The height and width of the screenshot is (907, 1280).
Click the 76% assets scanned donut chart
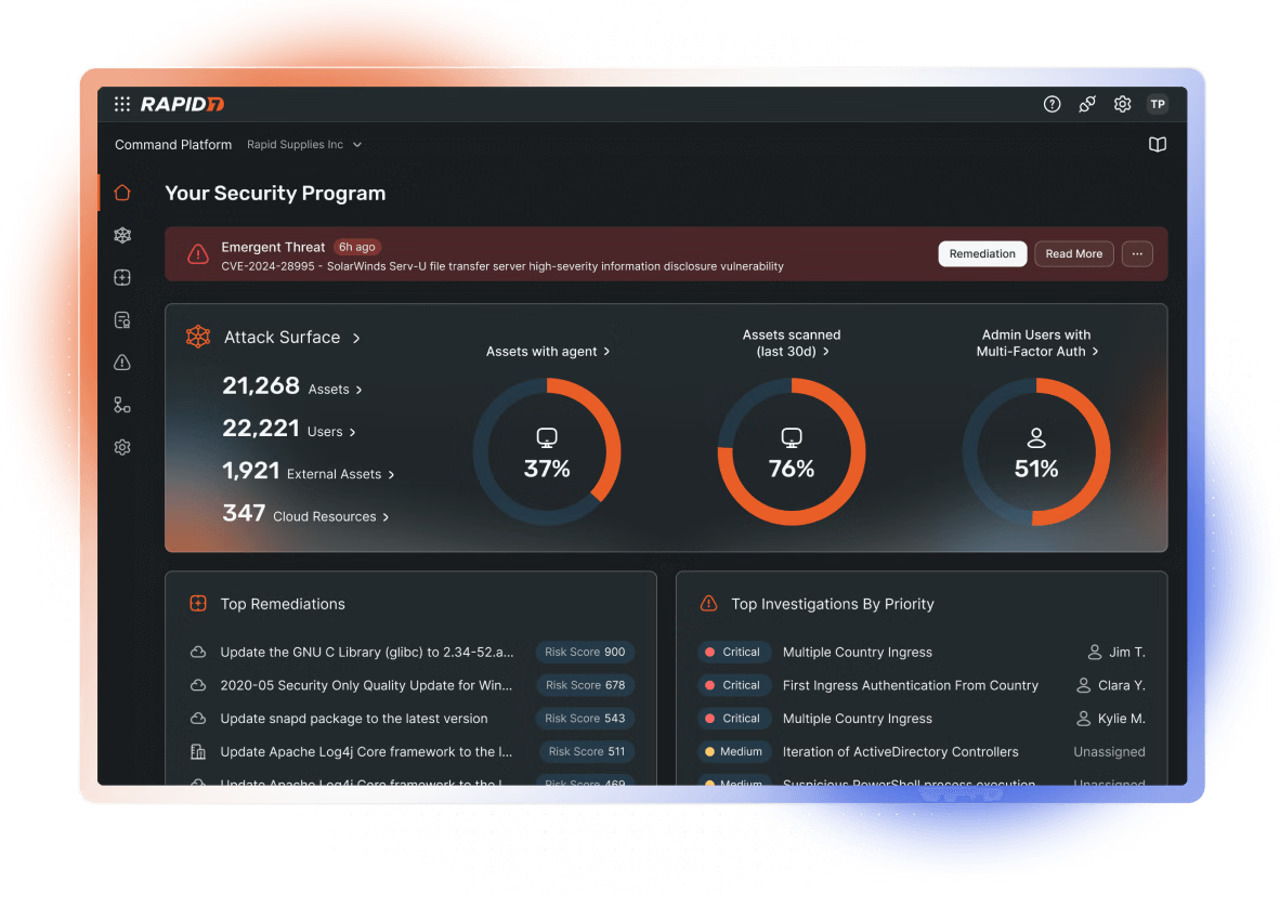point(791,452)
